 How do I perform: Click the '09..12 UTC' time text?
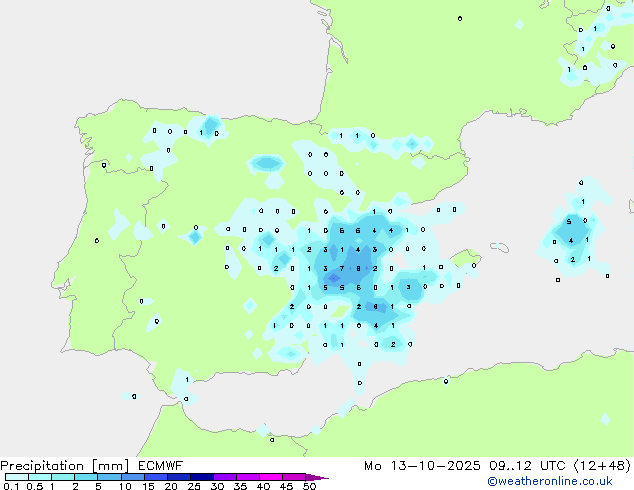(527, 466)
